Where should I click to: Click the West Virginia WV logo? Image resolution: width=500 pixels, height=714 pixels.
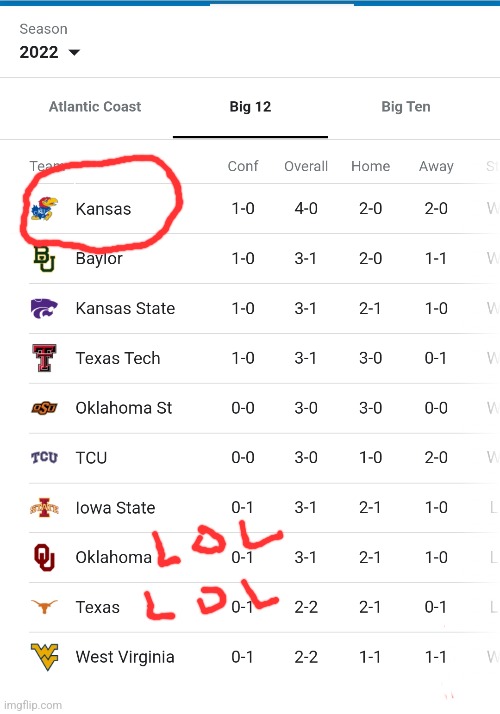pos(44,657)
